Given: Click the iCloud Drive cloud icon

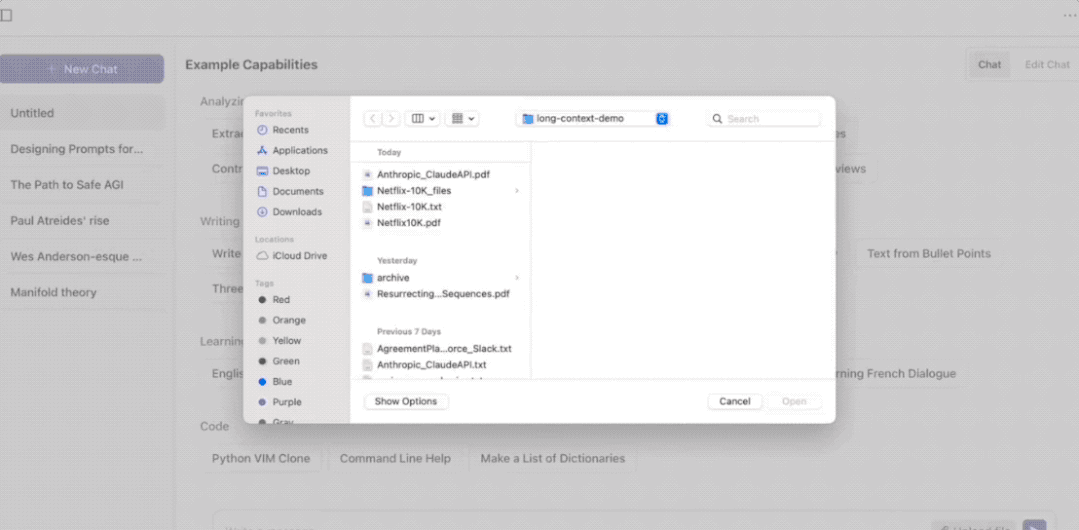Looking at the screenshot, I should pos(262,255).
